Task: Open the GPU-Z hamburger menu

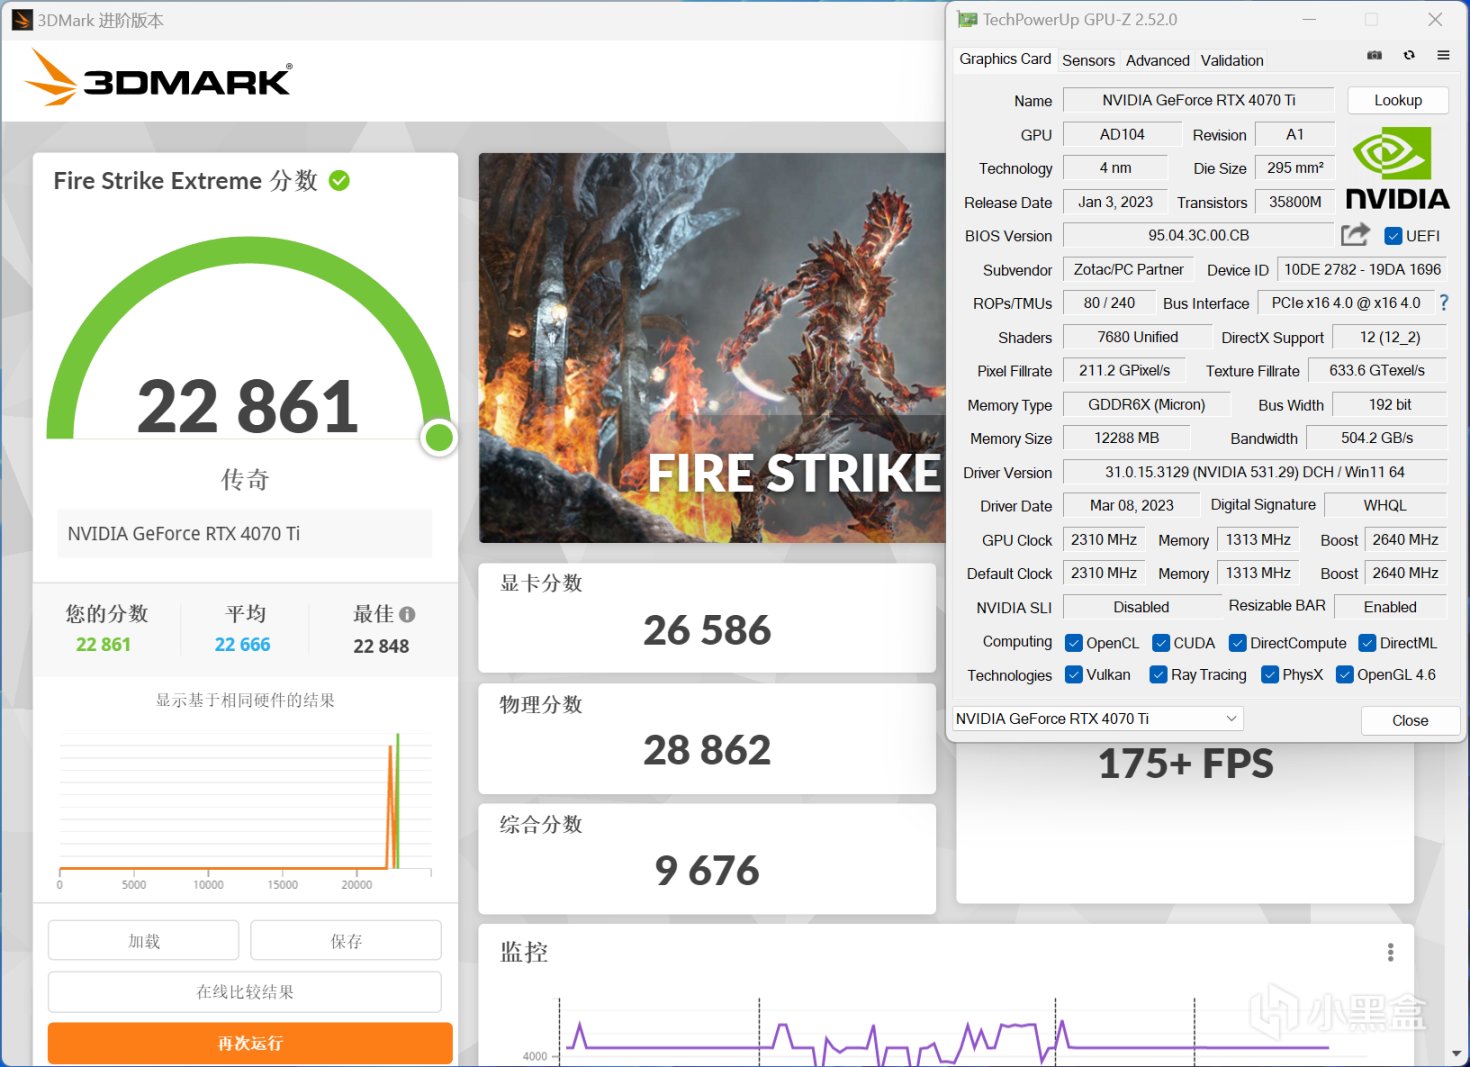Action: (x=1443, y=55)
